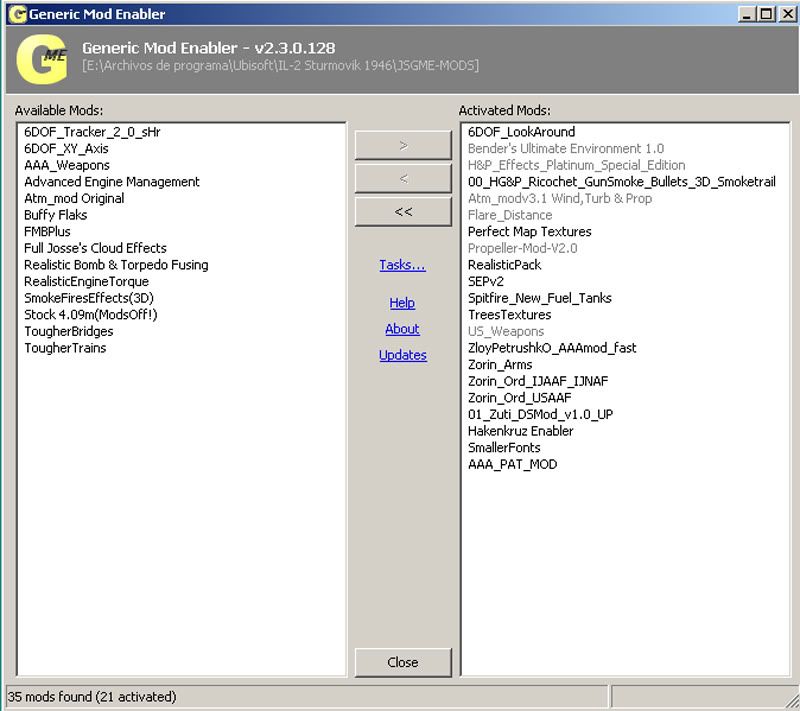Select SEPv2 activated mod
Image resolution: width=800 pixels, height=711 pixels.
[x=486, y=282]
